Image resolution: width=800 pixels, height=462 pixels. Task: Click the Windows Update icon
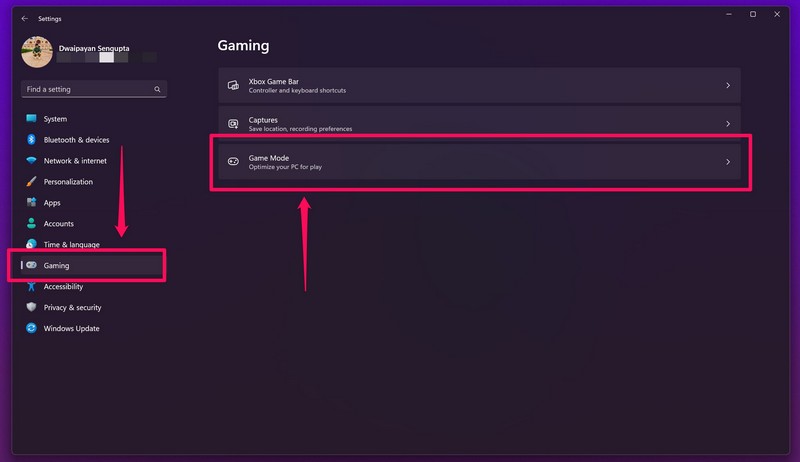(31, 329)
